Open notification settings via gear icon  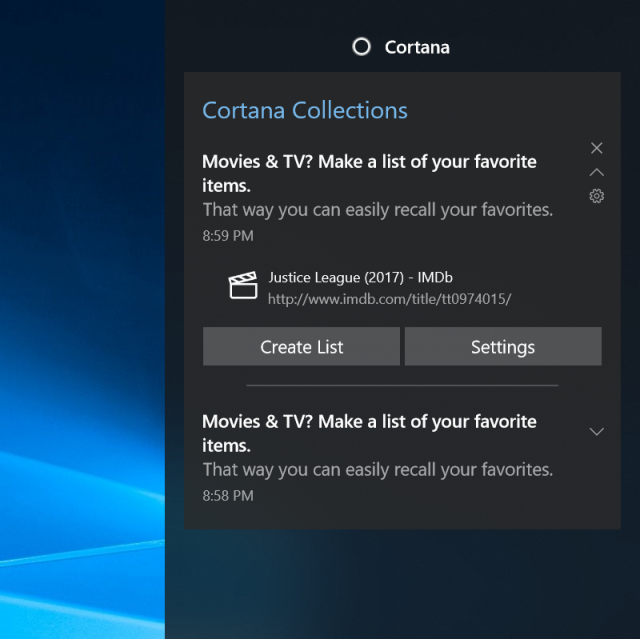click(x=597, y=196)
